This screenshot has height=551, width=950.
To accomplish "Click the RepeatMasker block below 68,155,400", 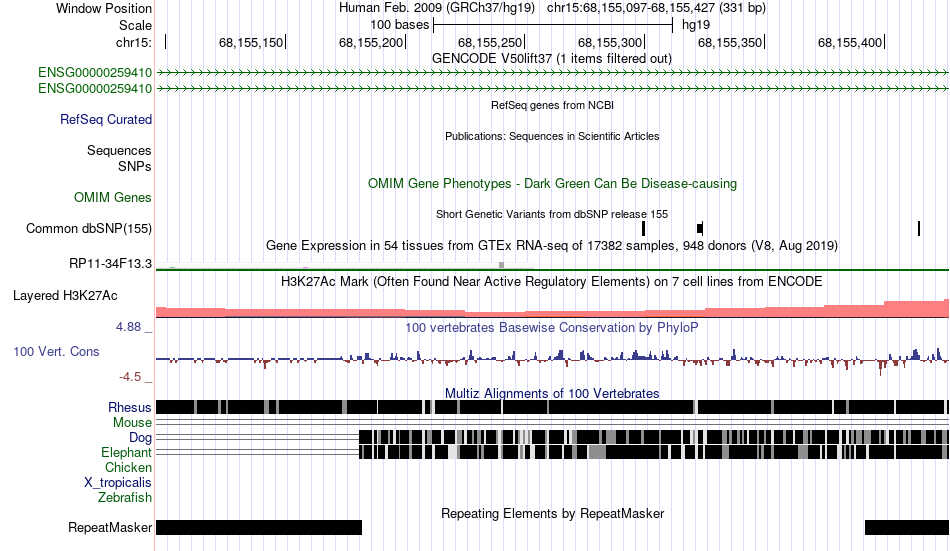I will pos(906,527).
